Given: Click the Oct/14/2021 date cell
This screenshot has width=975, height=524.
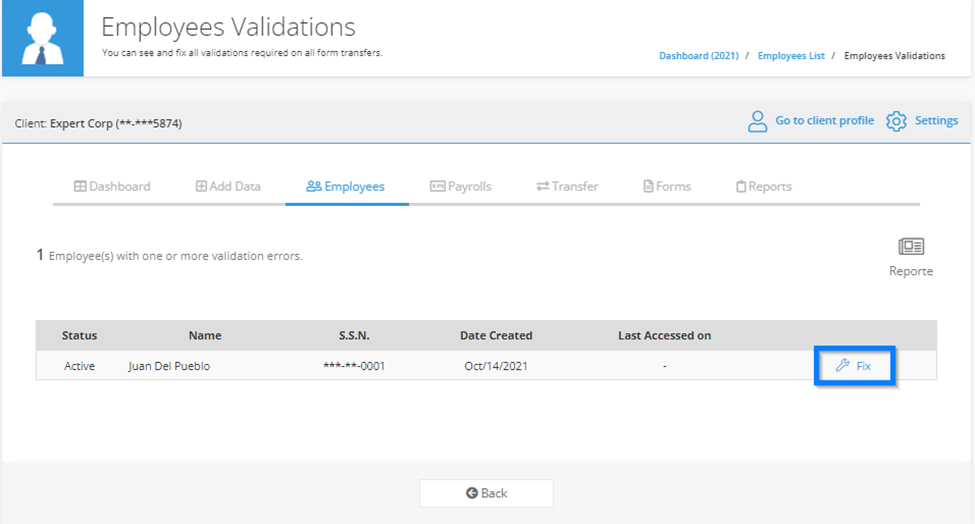Looking at the screenshot, I should (x=496, y=366).
